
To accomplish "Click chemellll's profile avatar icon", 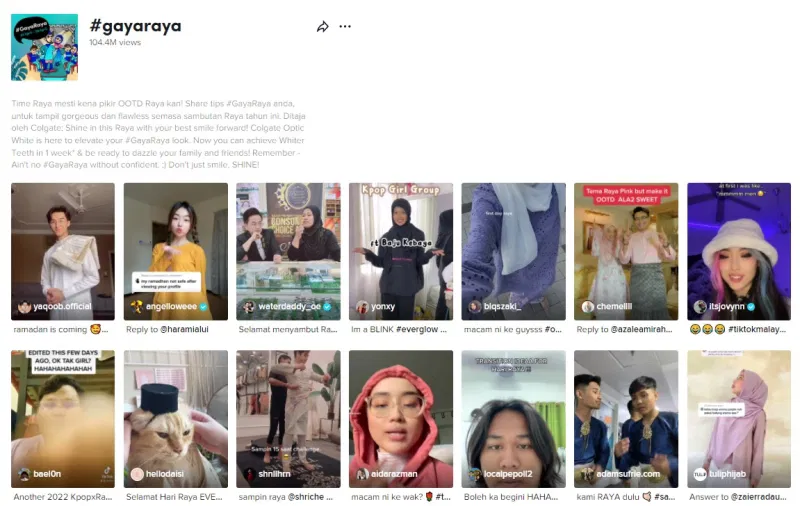I will 588,307.
